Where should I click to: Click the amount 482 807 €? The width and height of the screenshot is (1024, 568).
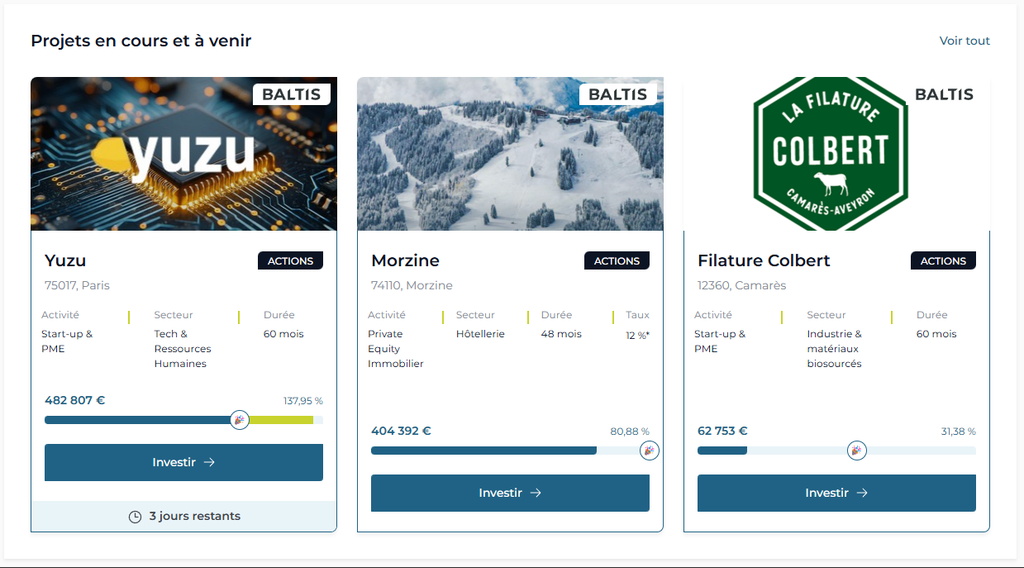pos(74,400)
